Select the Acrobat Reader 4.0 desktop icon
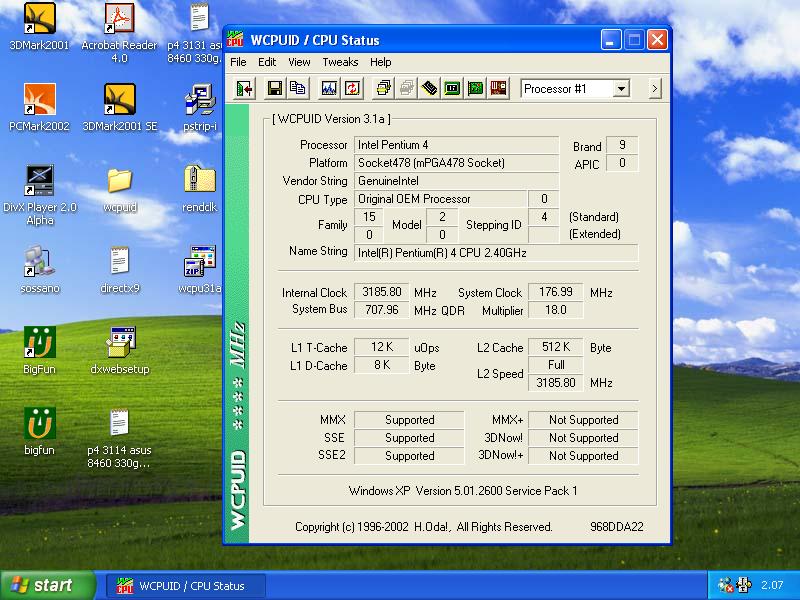This screenshot has height=600, width=800. point(119,33)
